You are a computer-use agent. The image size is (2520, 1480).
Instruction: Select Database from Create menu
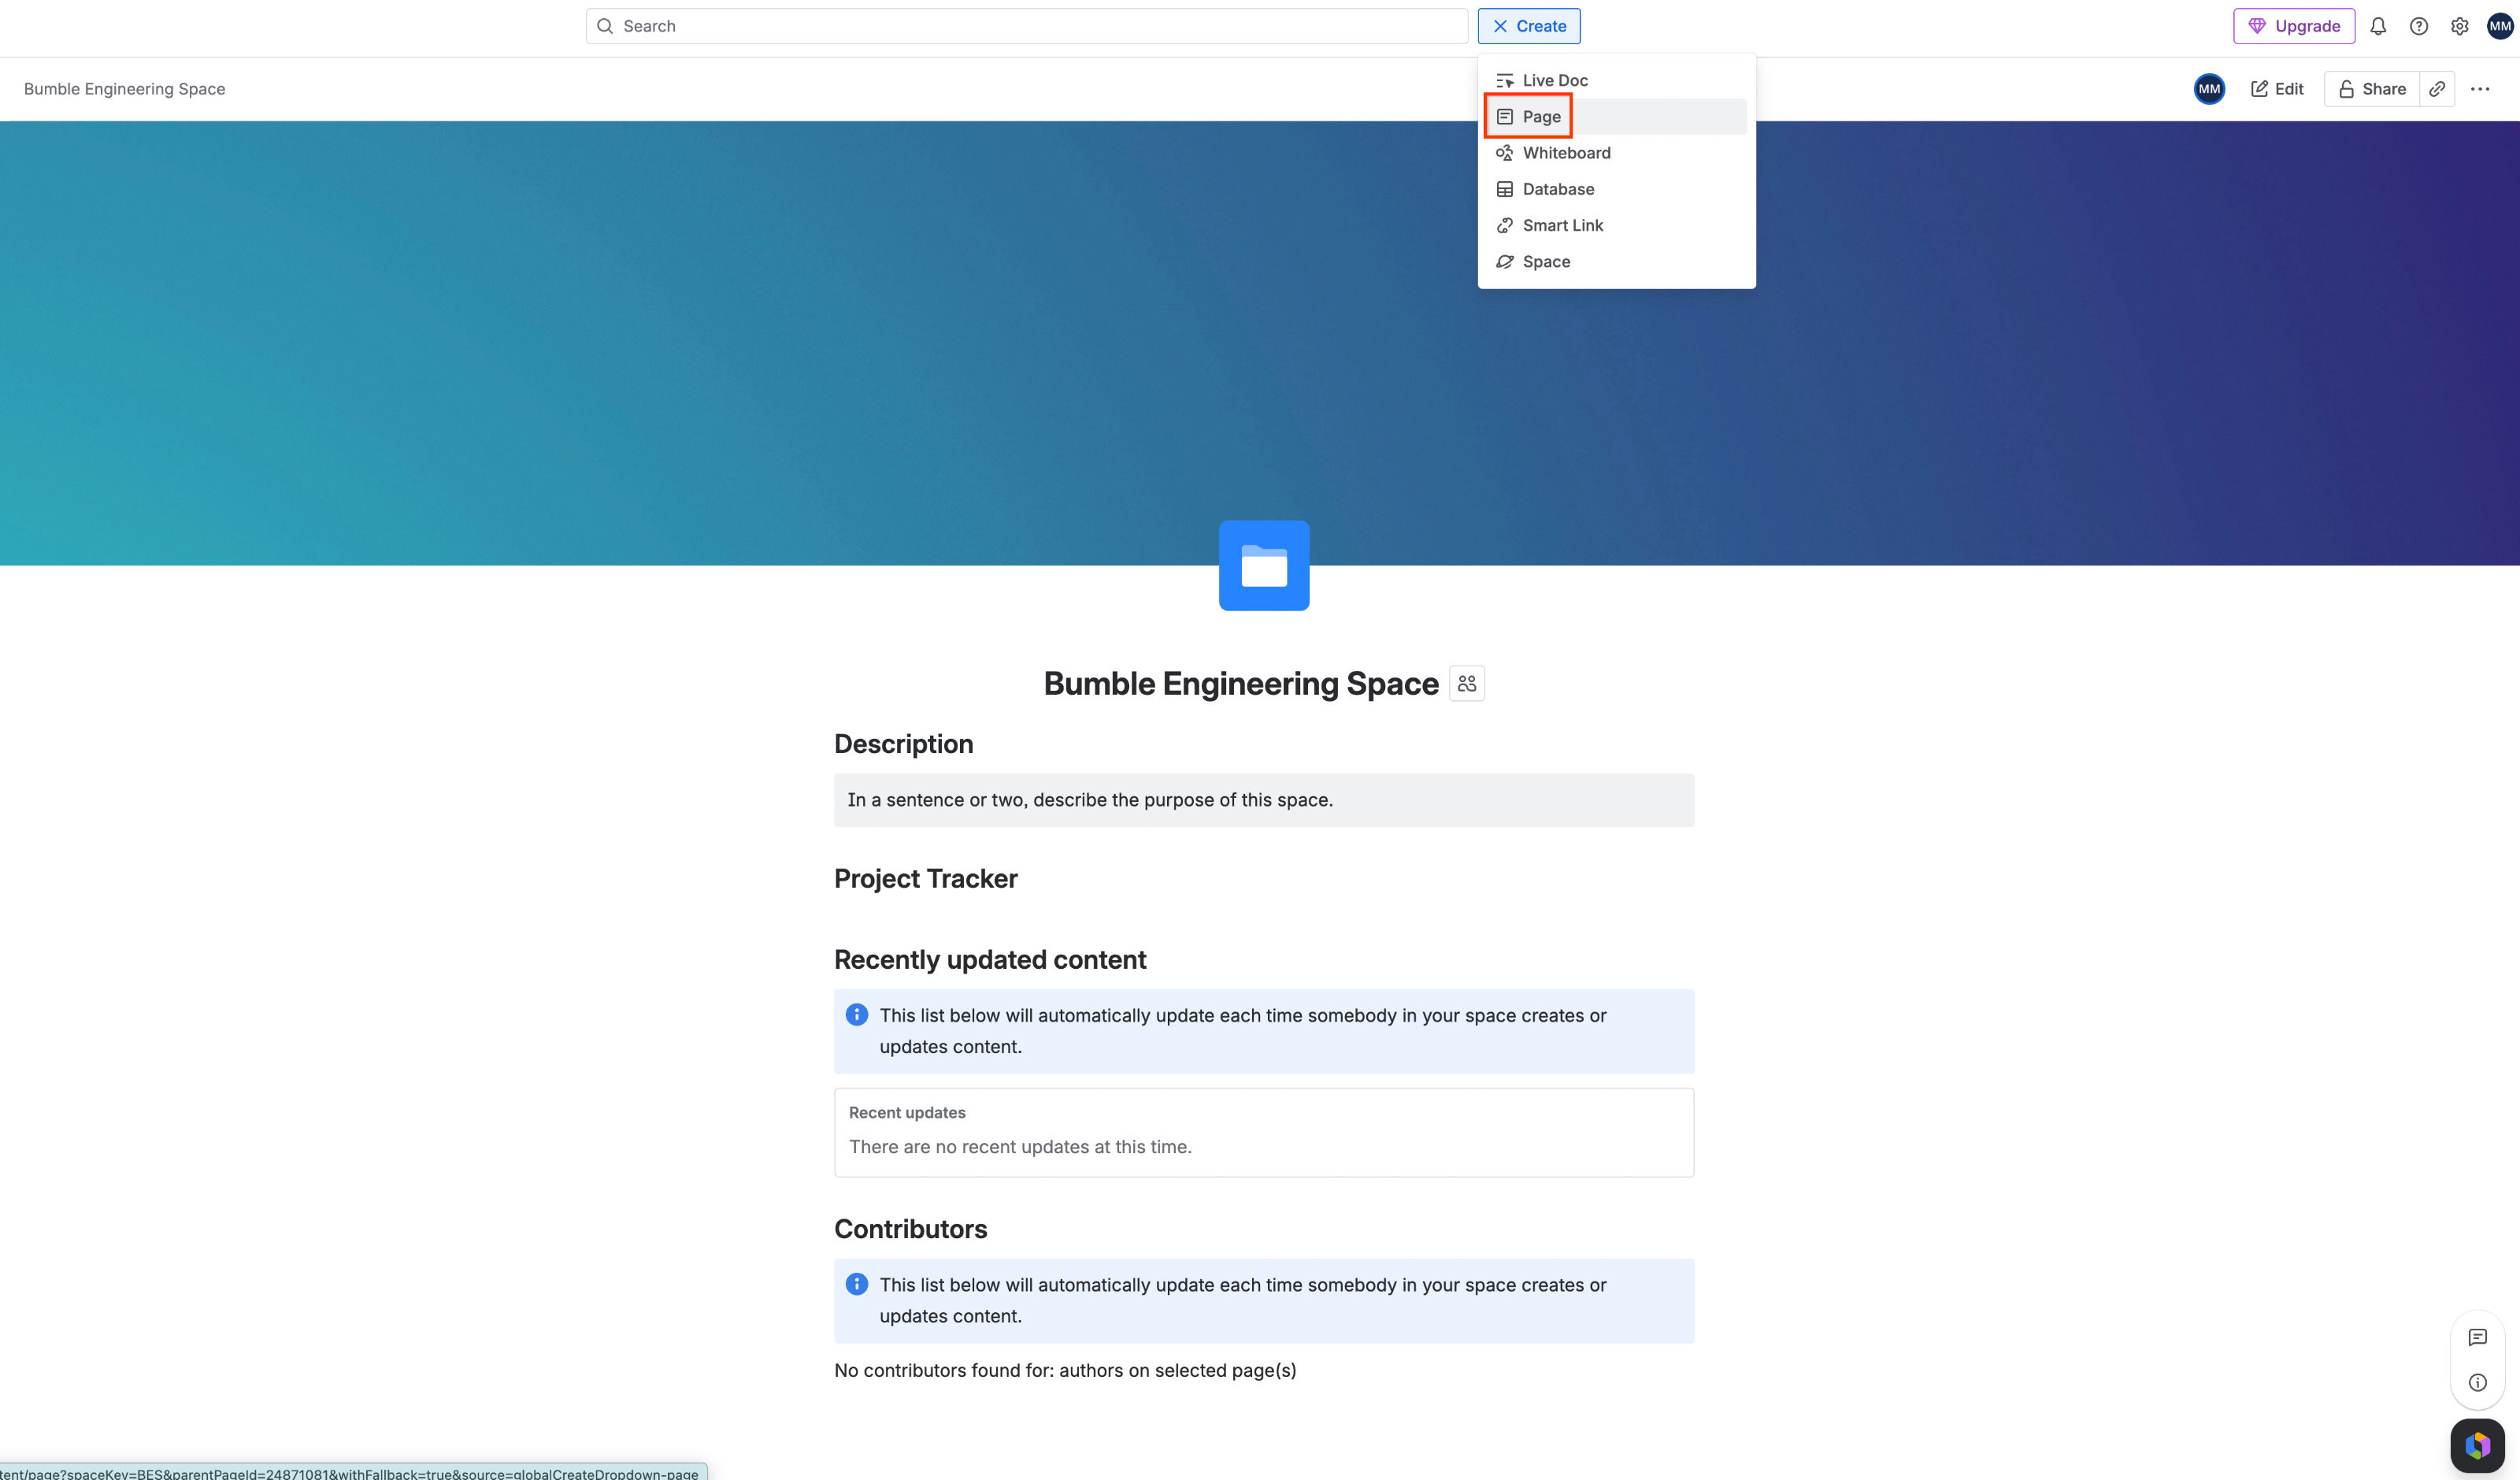coord(1616,189)
